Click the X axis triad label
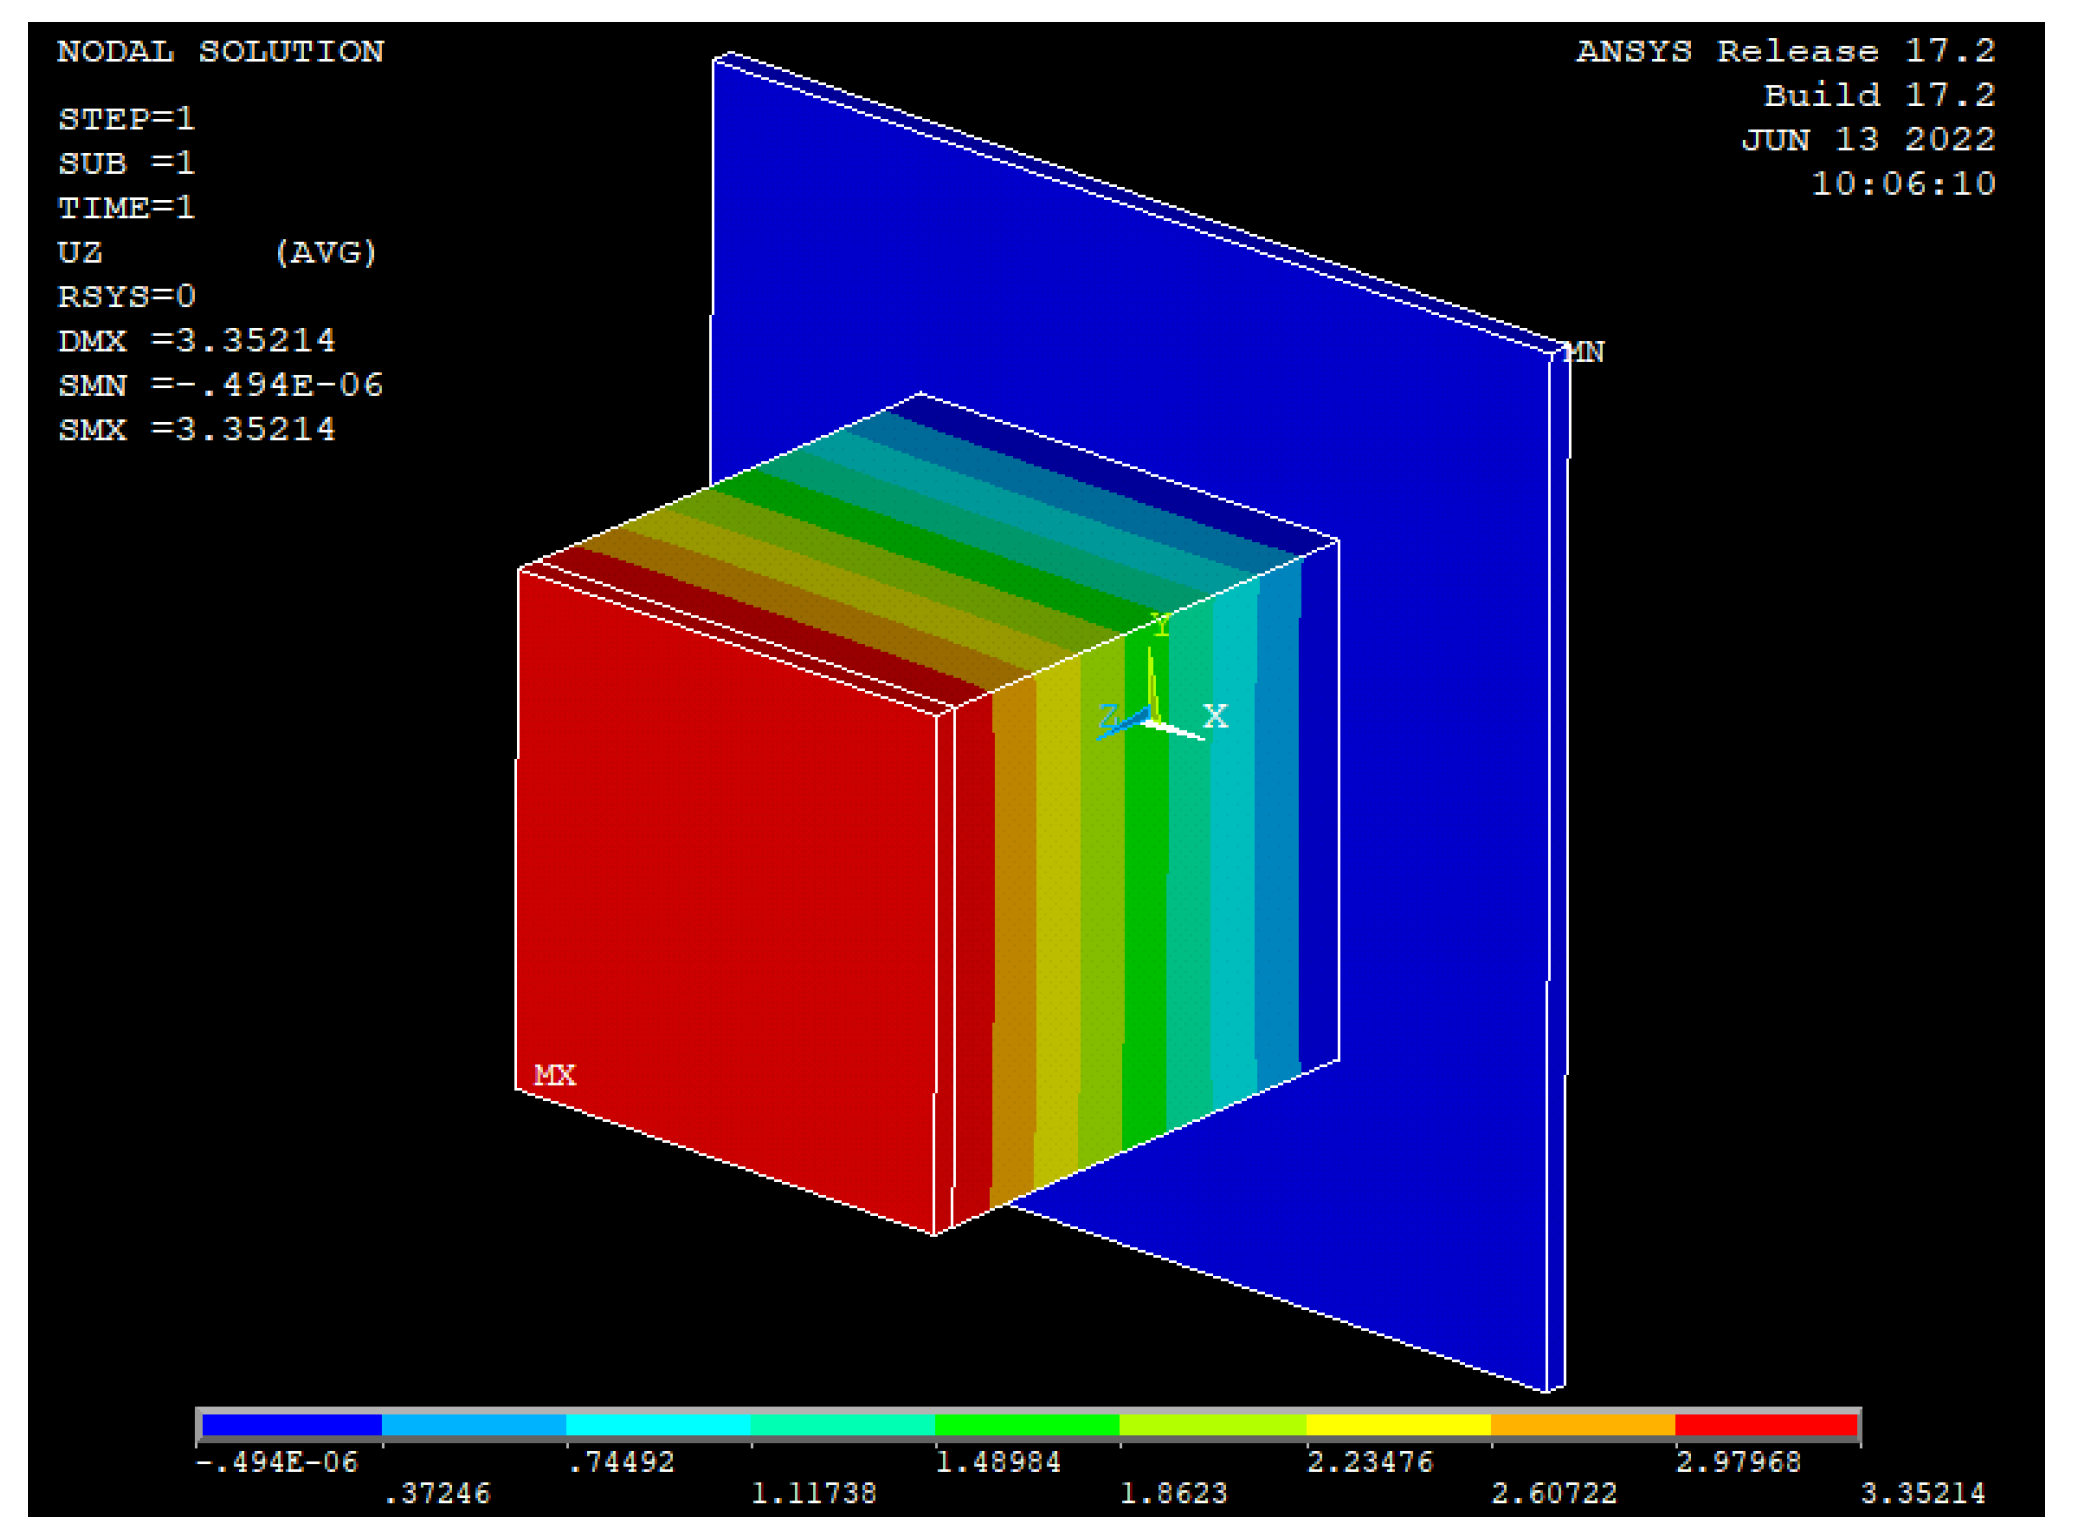The image size is (2073, 1539). click(1214, 716)
